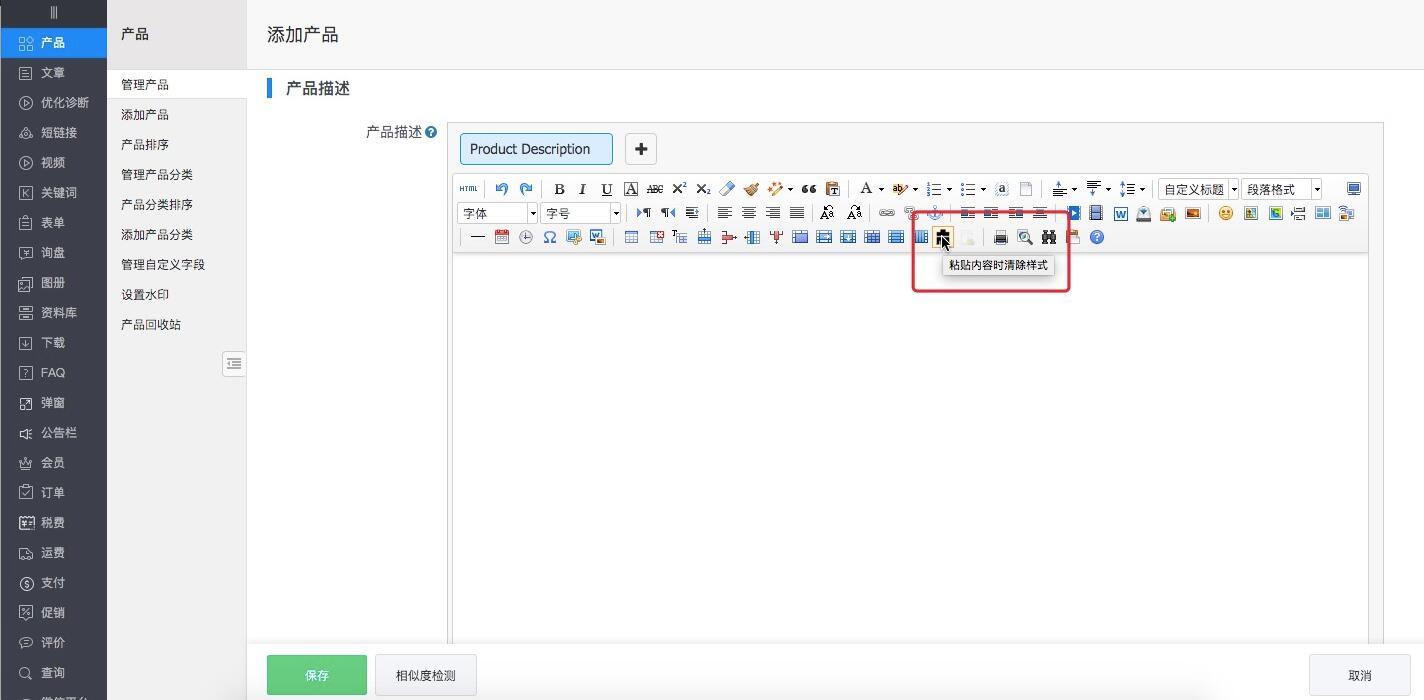Undo the last edit in the editor
Viewport: 1424px width, 700px height.
(502, 189)
